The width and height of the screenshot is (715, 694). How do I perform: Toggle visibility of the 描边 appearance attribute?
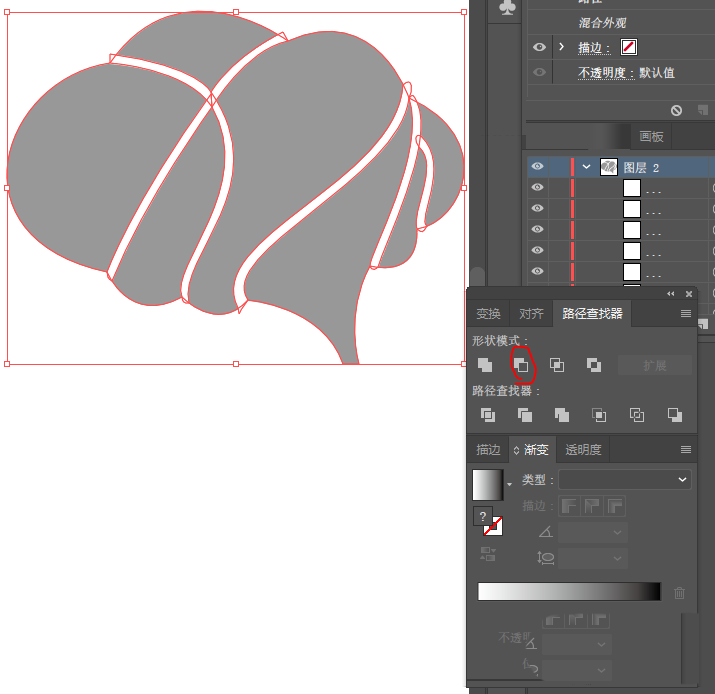tap(539, 47)
